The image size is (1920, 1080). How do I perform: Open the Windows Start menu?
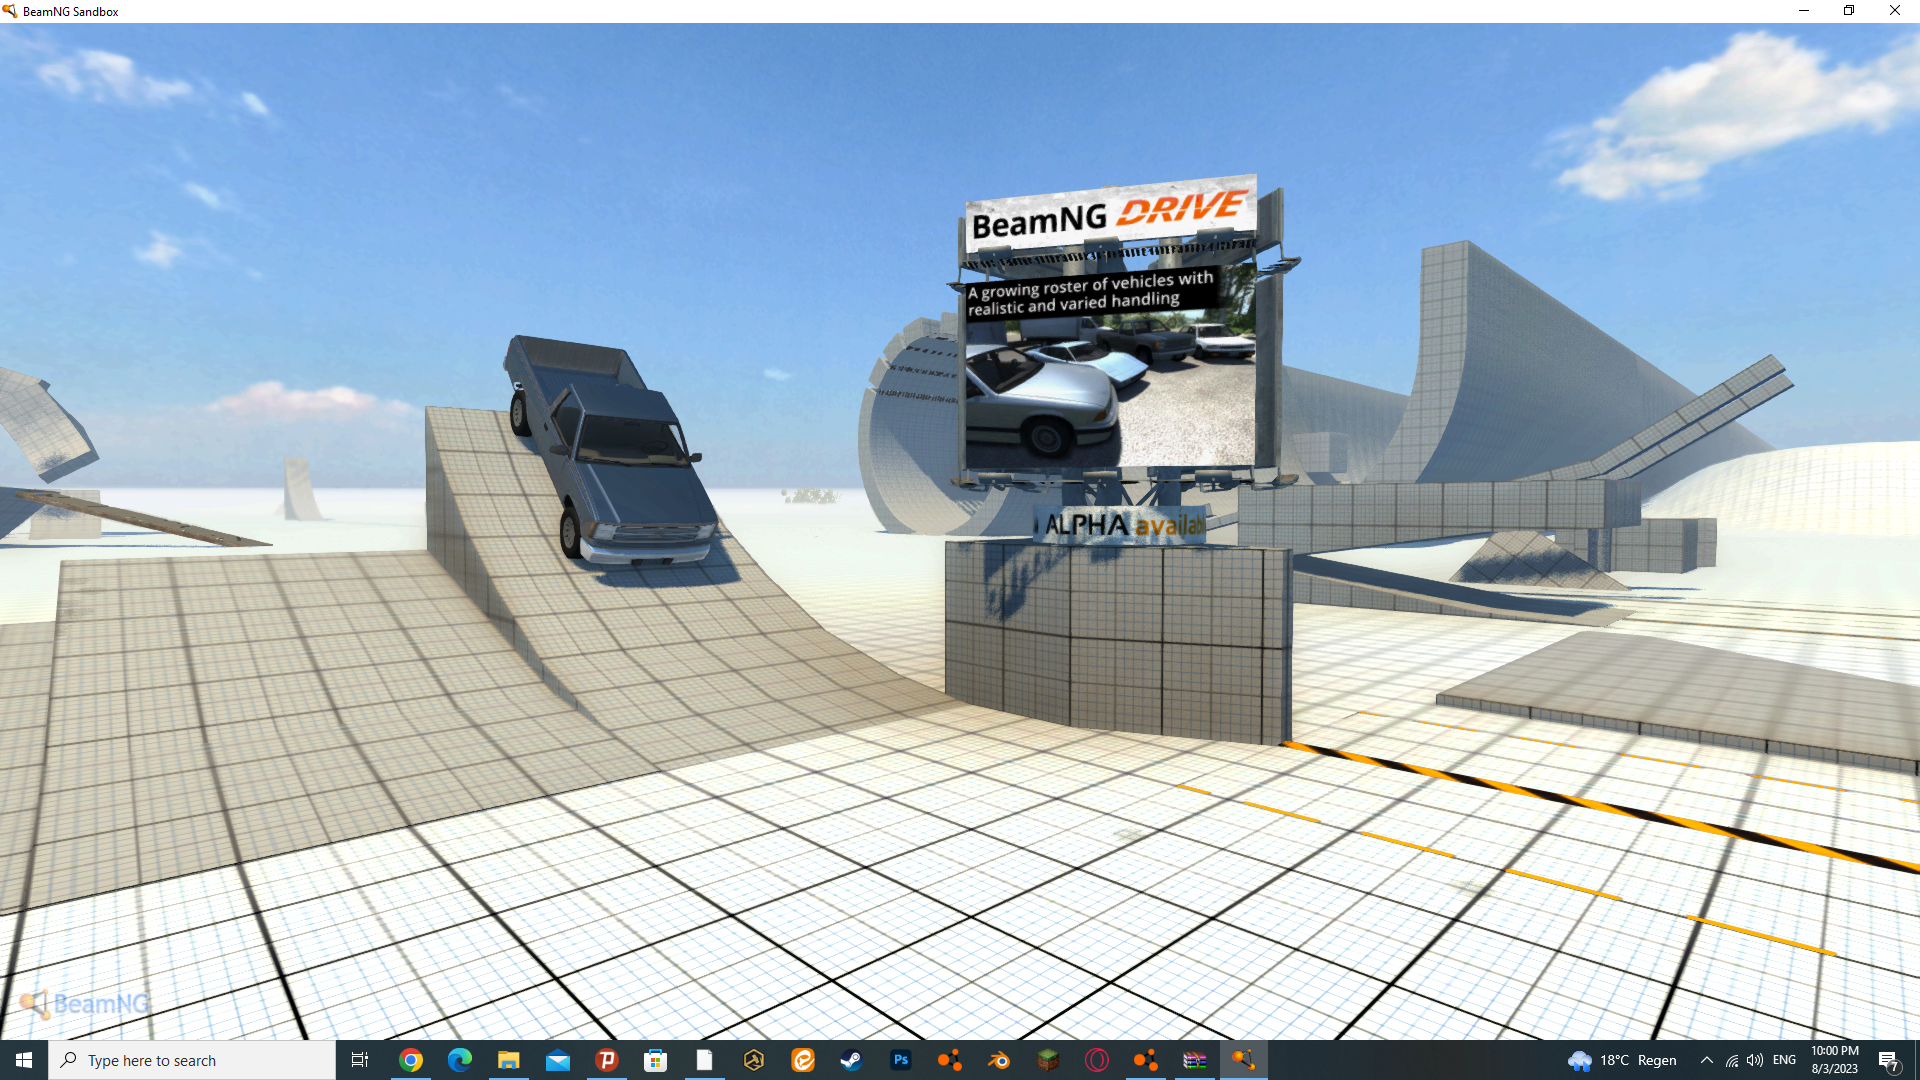coord(24,1060)
